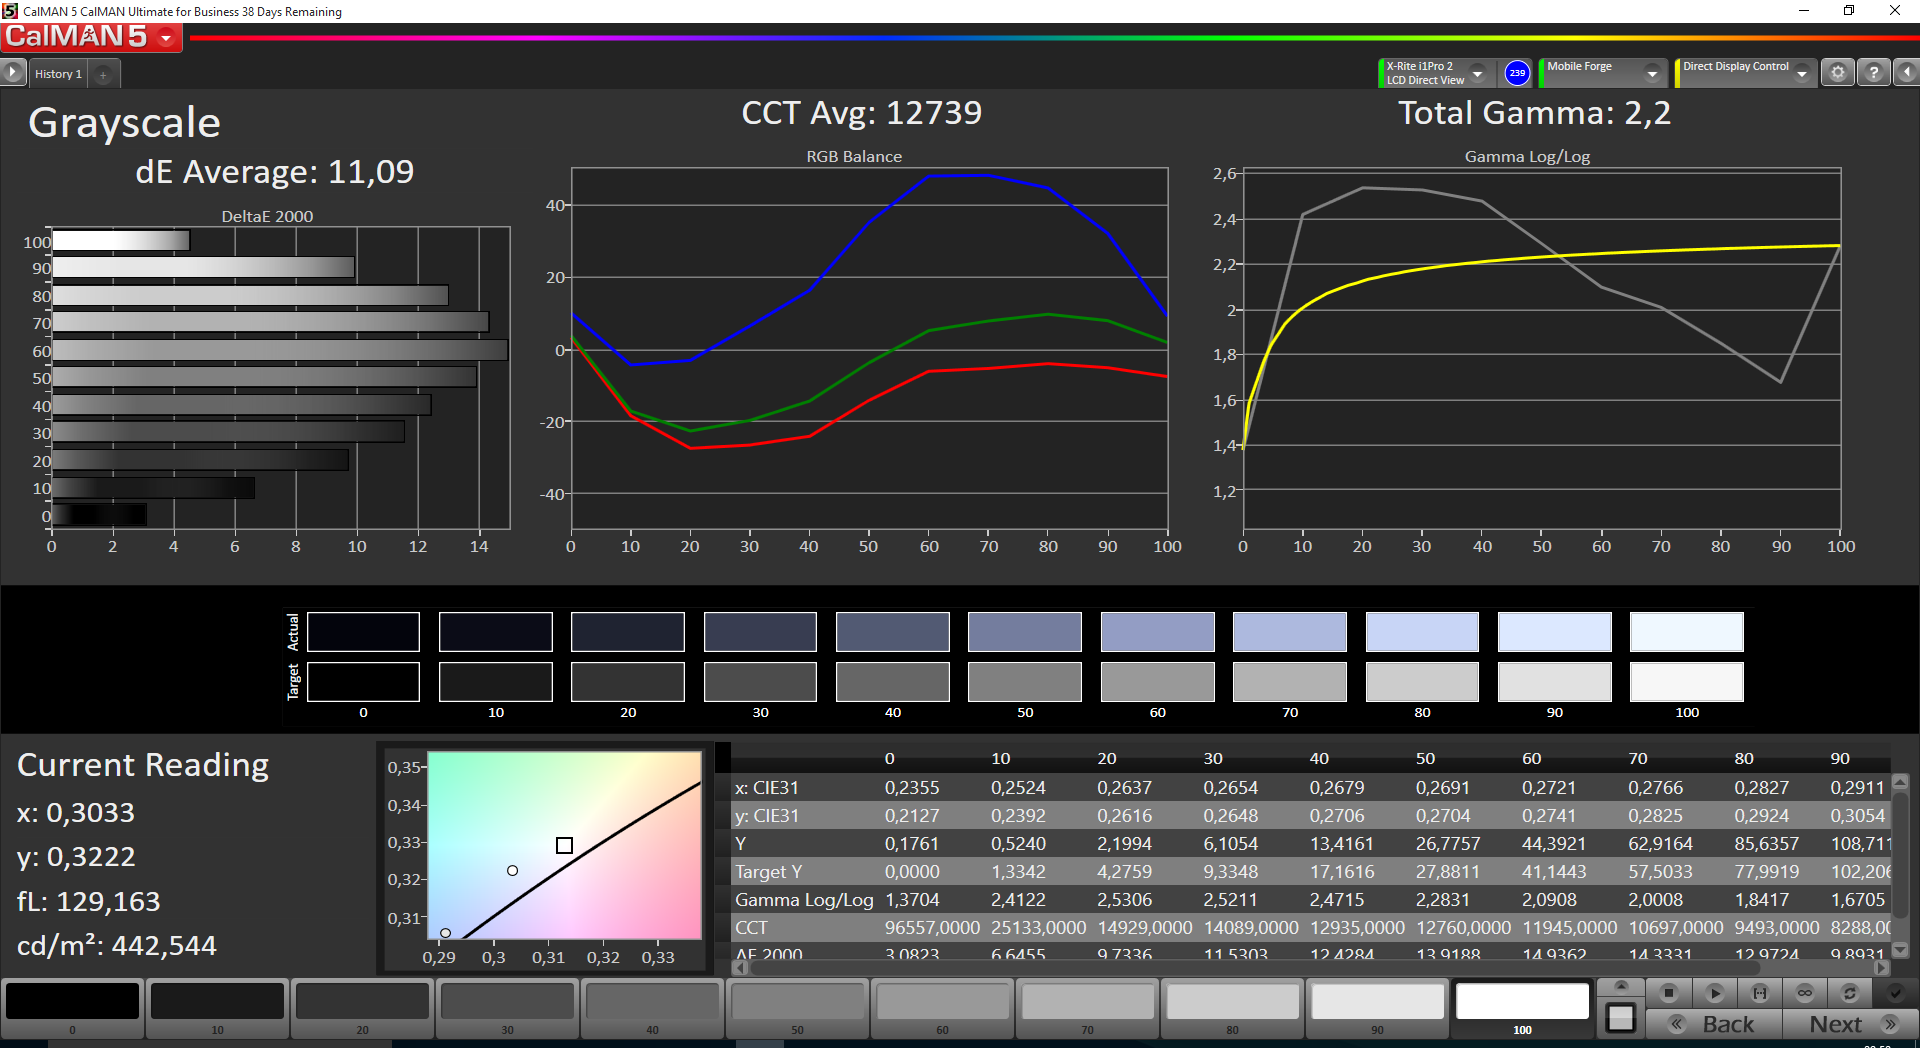The image size is (1920, 1048).
Task: Select the 100 percent white patch button
Action: point(1522,1007)
